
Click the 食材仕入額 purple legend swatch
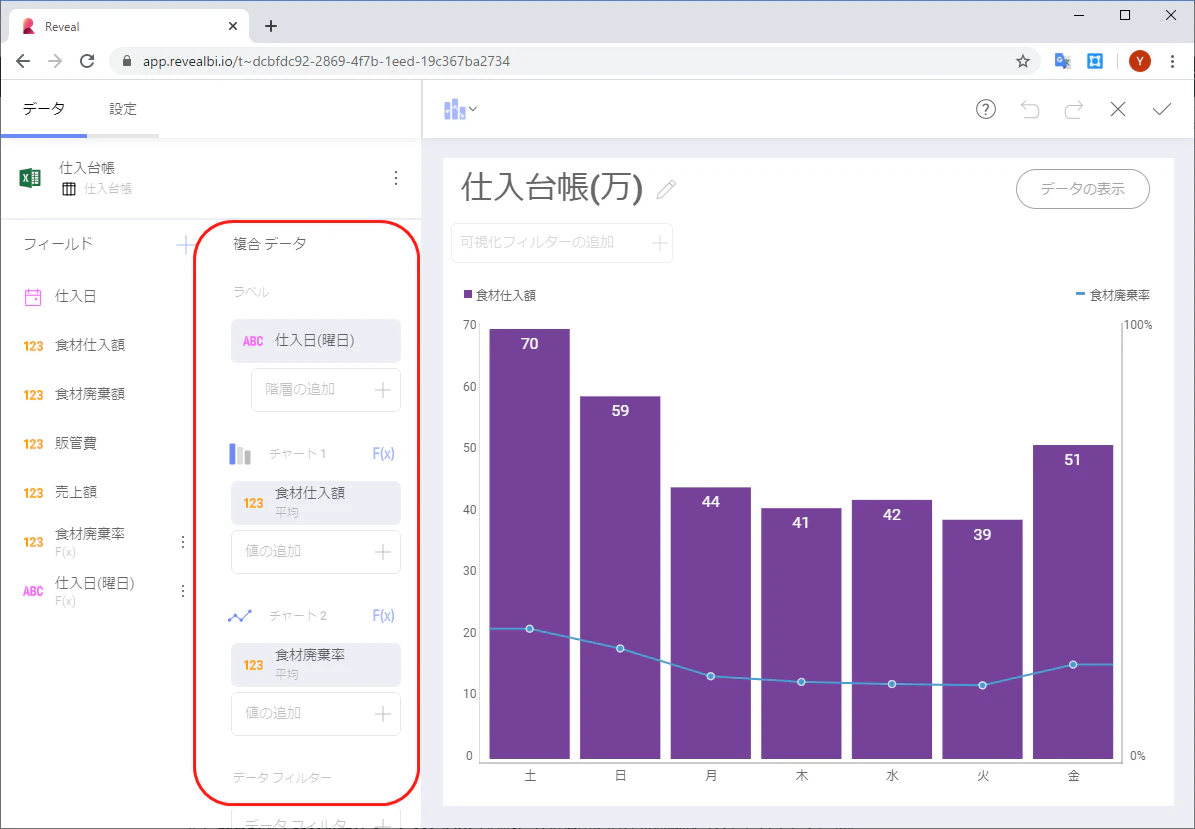pyautogui.click(x=468, y=294)
